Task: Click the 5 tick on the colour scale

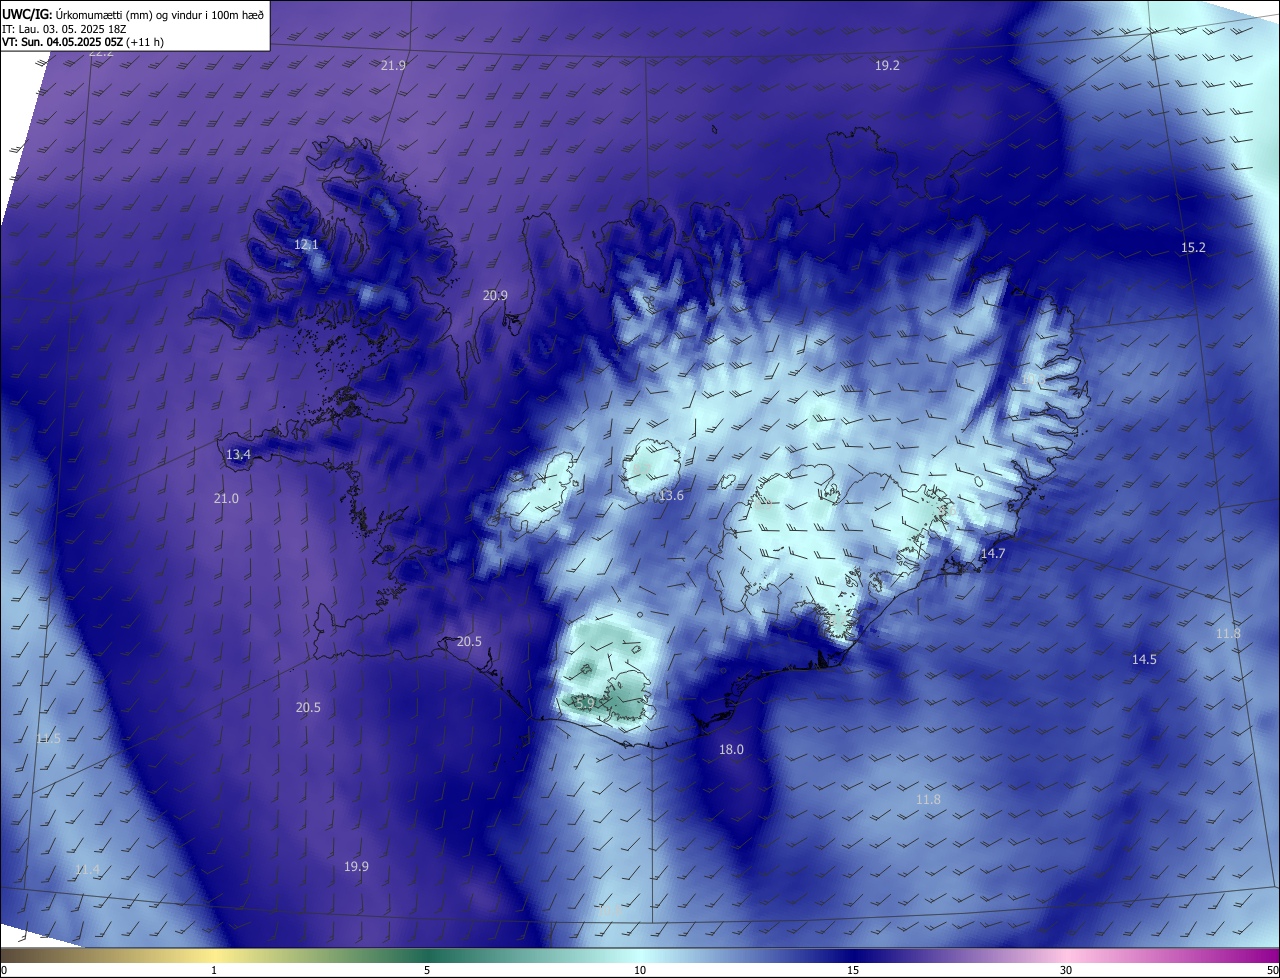Action: (x=427, y=970)
